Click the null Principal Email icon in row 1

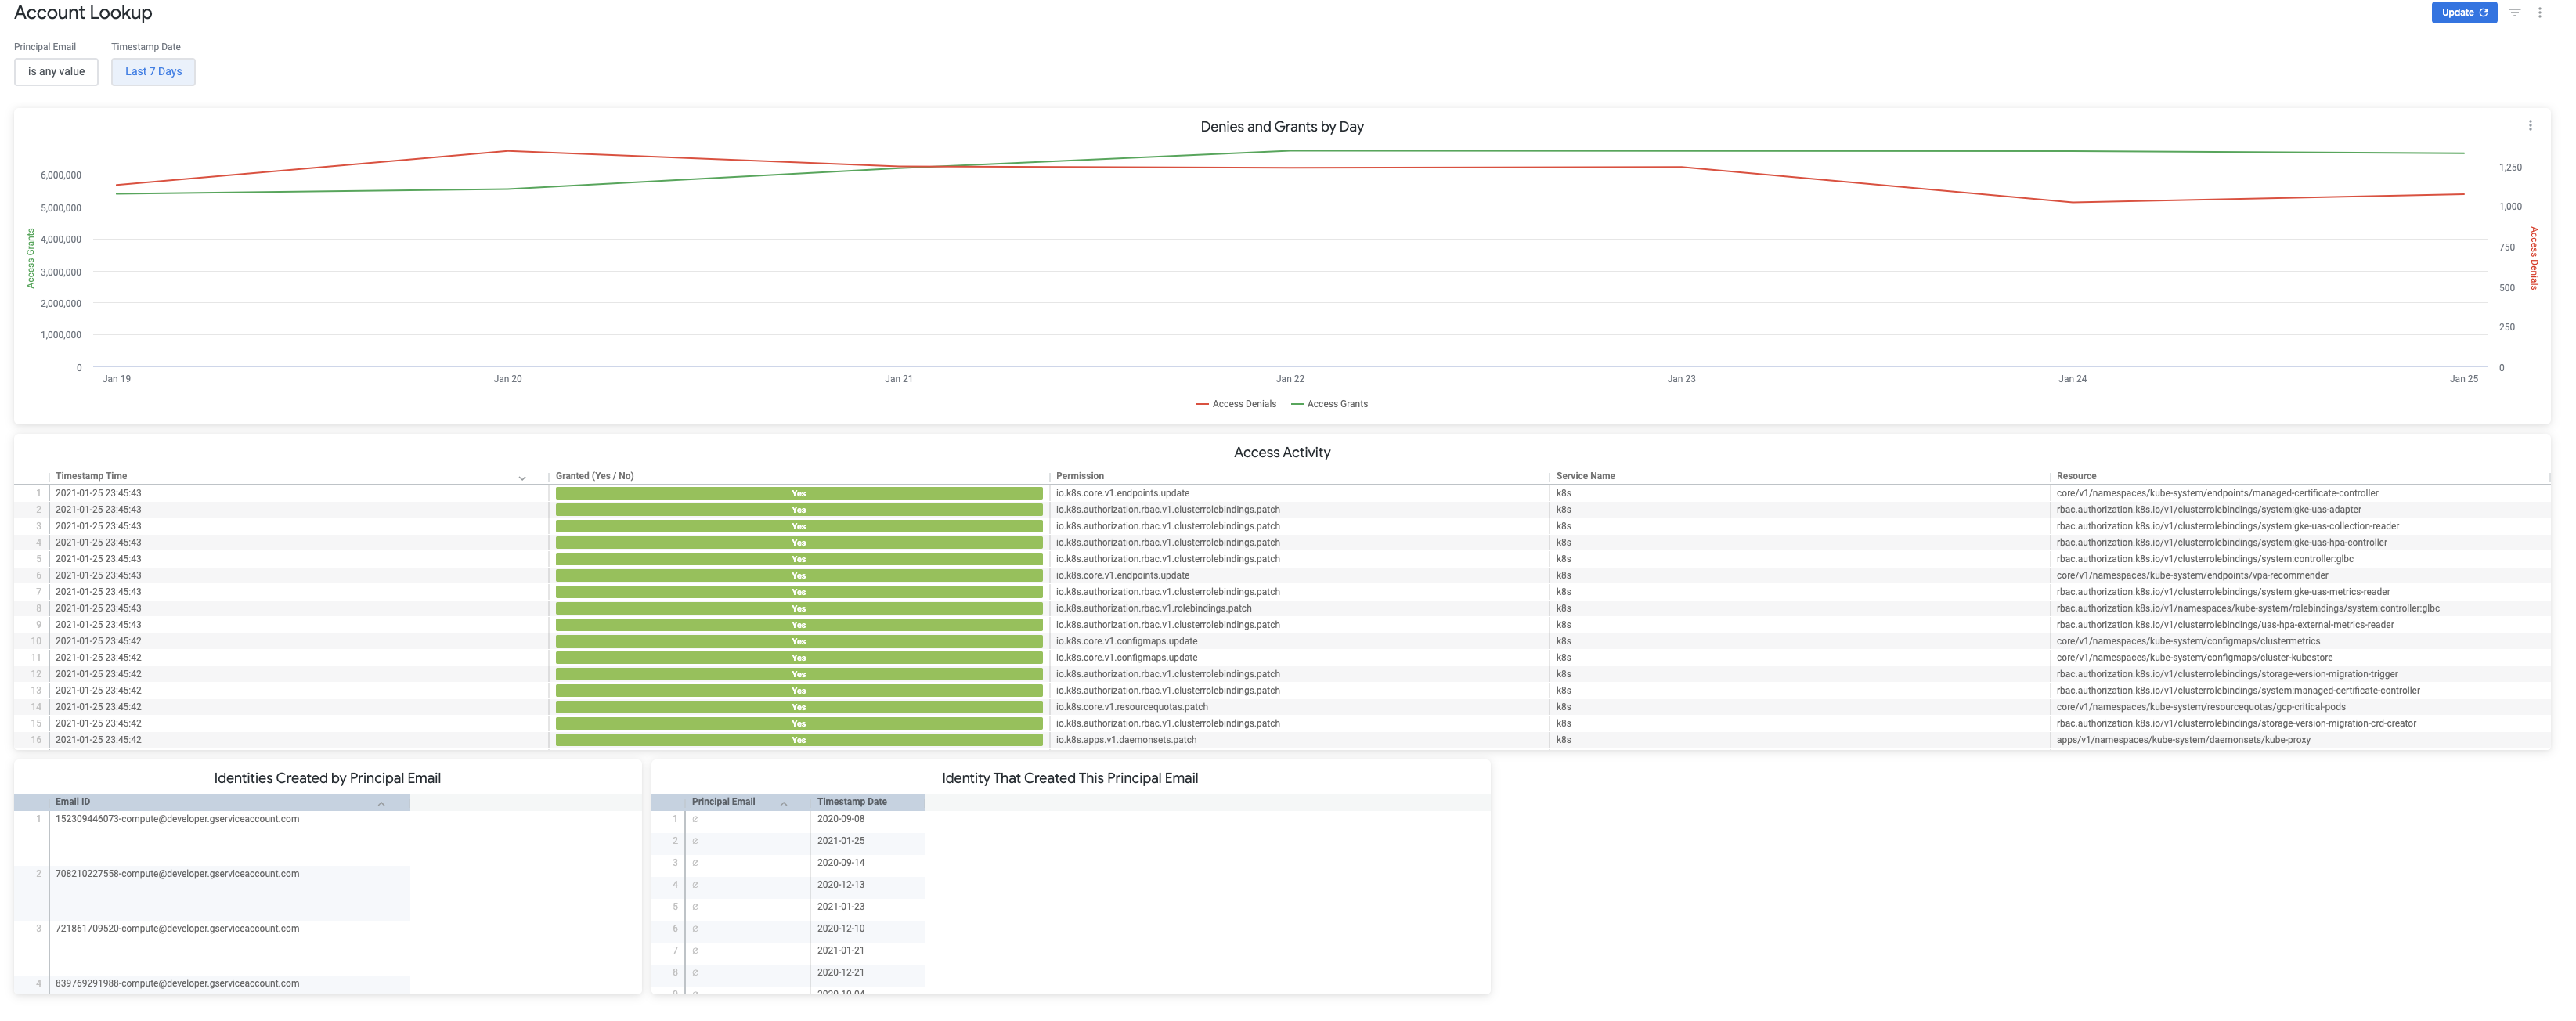pyautogui.click(x=695, y=819)
